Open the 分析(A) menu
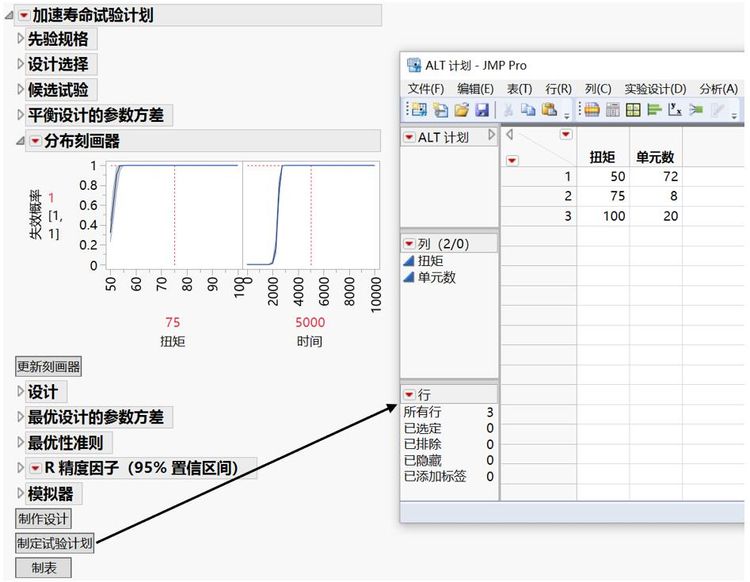The height and width of the screenshot is (582, 750). [718, 89]
